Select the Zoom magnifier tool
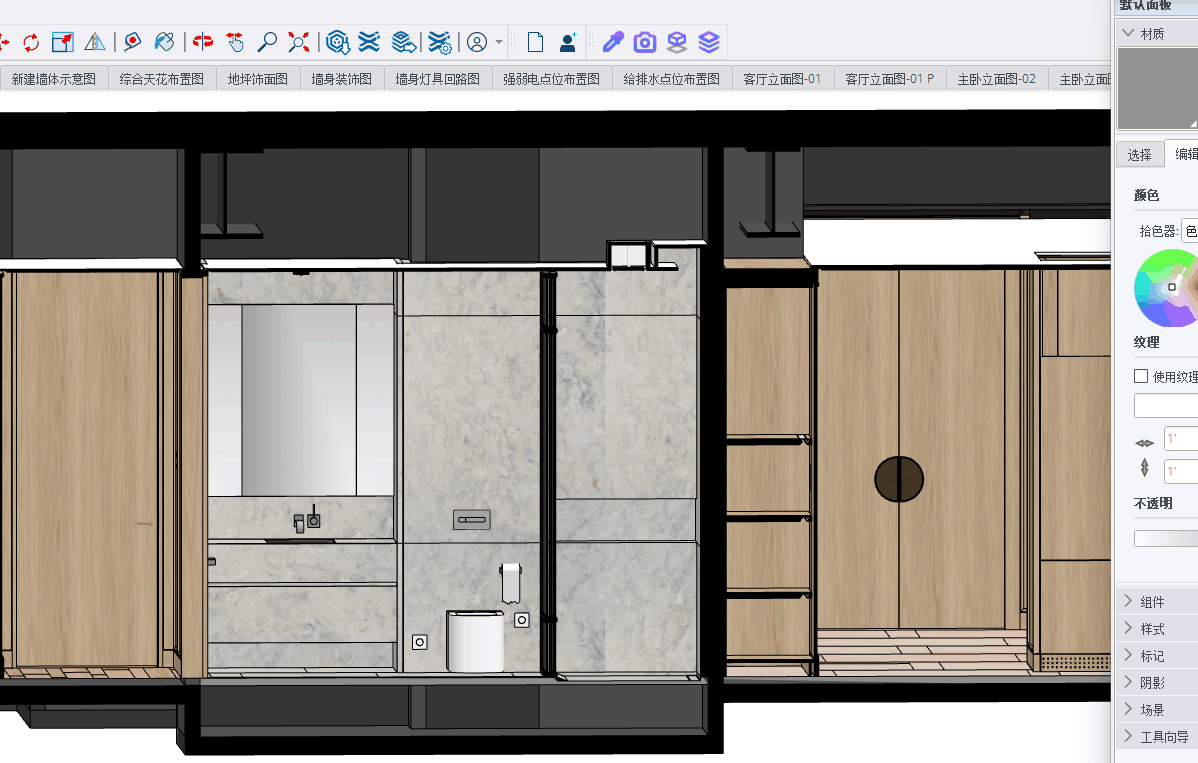The height and width of the screenshot is (763, 1198). tap(267, 42)
